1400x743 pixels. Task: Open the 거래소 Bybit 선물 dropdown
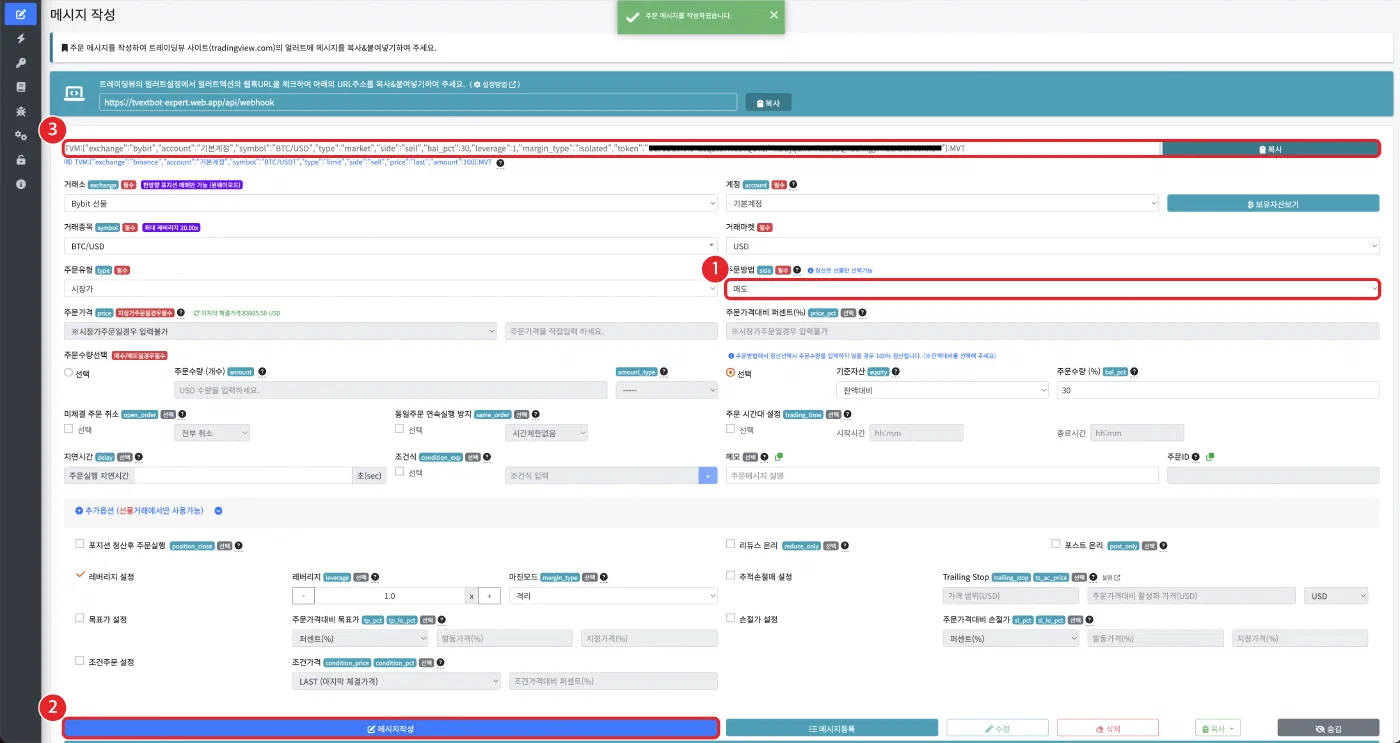[x=390, y=203]
